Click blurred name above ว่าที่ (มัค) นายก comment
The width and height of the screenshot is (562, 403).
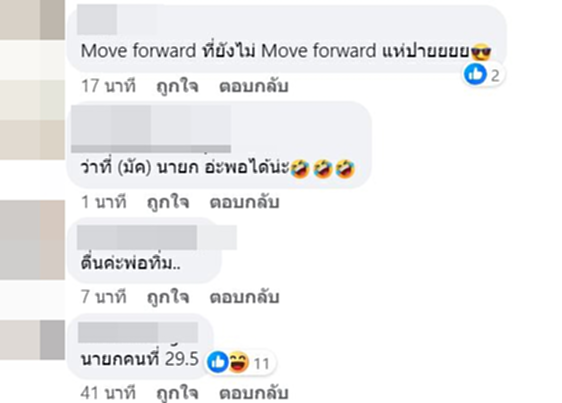coord(151,129)
